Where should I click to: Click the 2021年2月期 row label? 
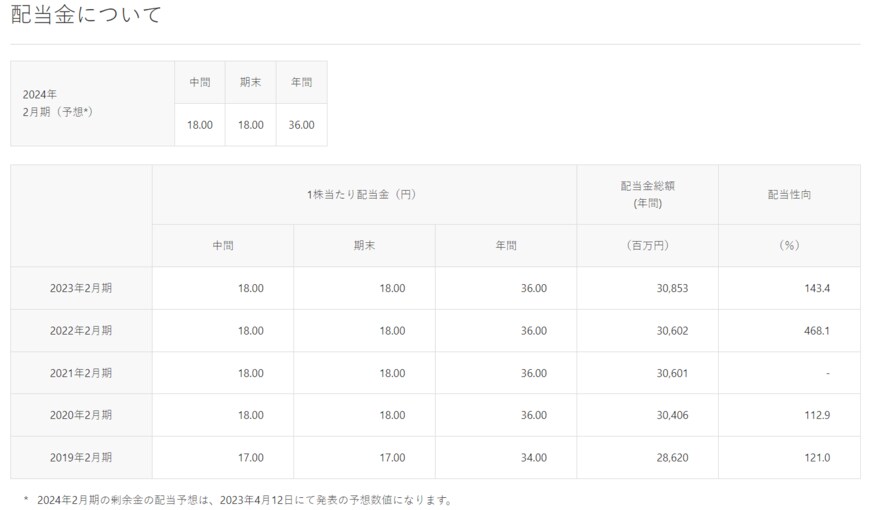tap(81, 373)
